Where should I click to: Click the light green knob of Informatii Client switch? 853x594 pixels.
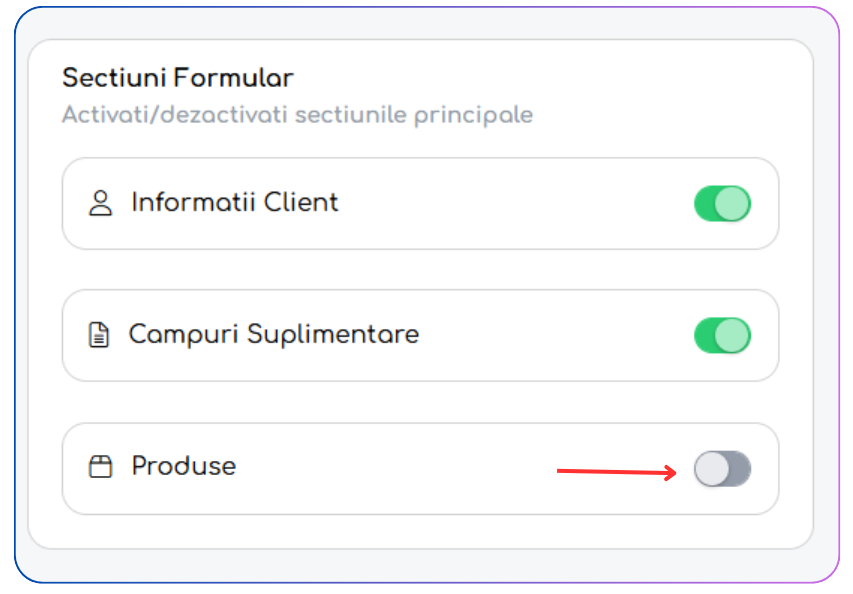tap(732, 203)
